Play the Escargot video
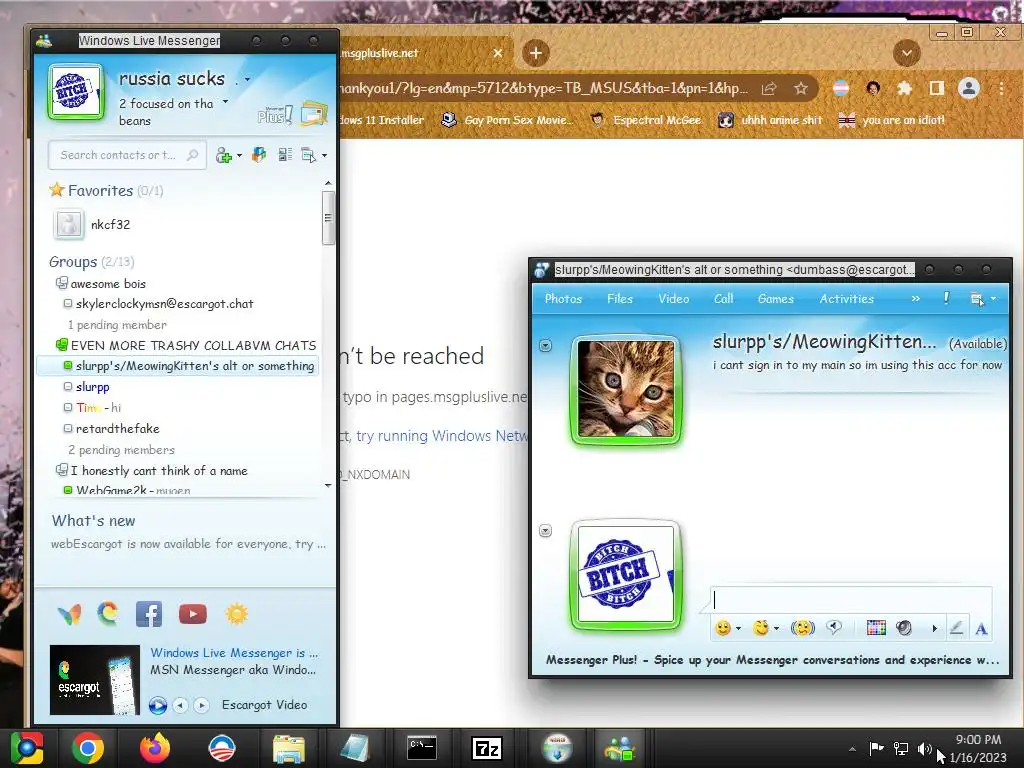Screen dimensions: 1024x768 (x=157, y=705)
